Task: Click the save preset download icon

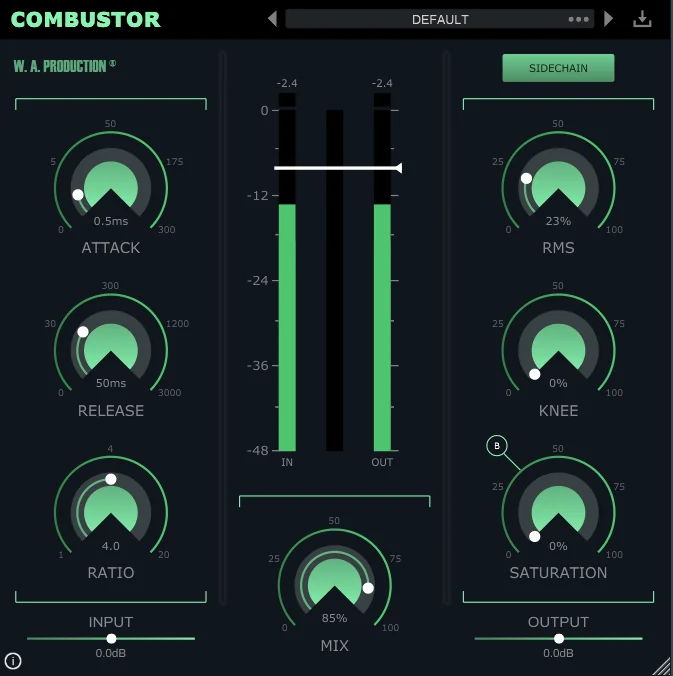Action: point(642,19)
